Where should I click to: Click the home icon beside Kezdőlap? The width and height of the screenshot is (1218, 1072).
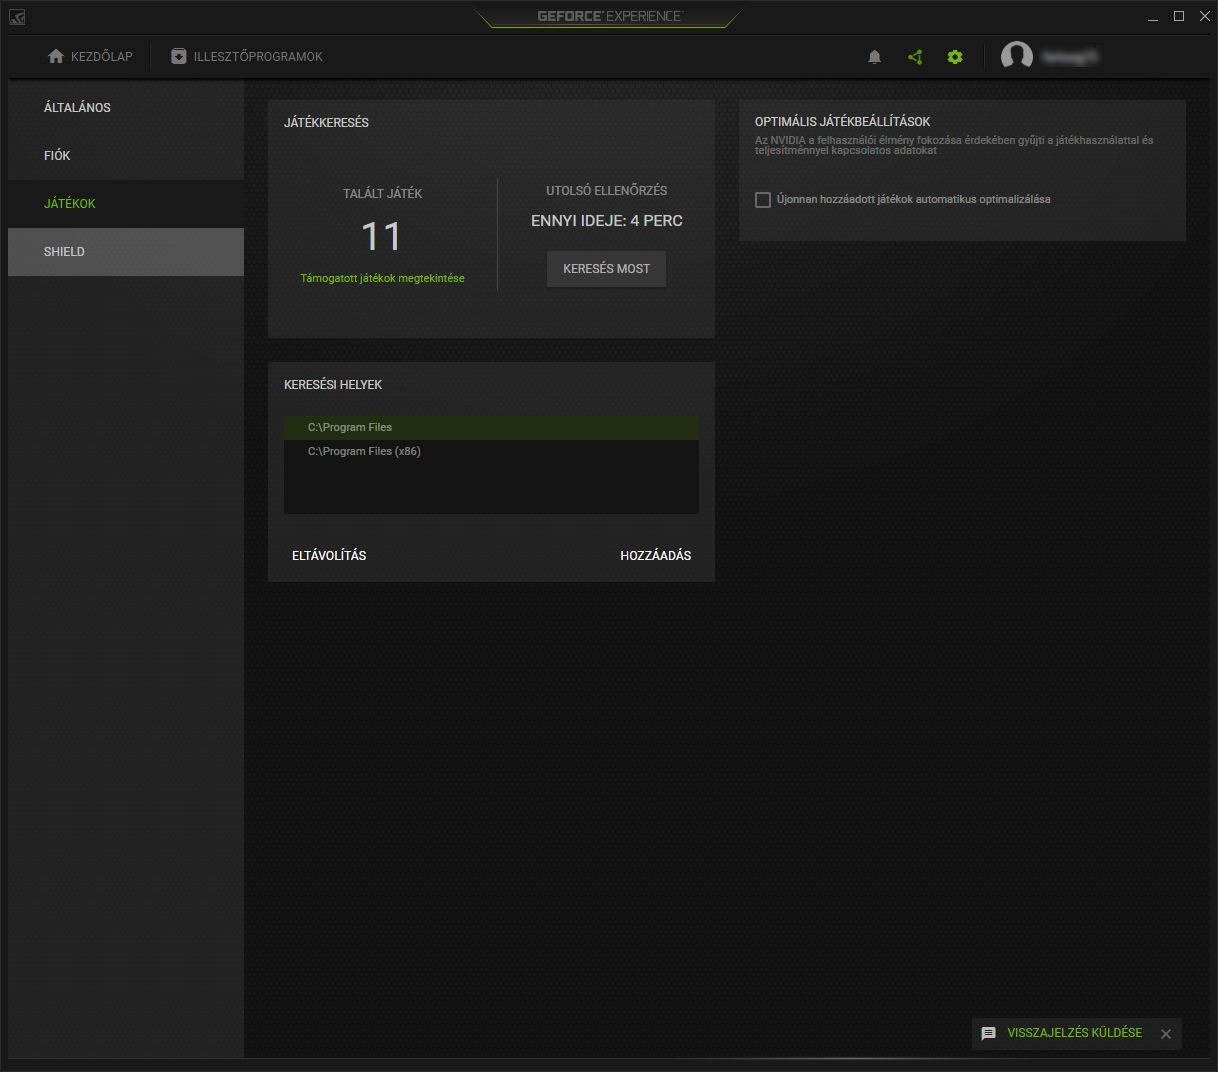[x=56, y=57]
